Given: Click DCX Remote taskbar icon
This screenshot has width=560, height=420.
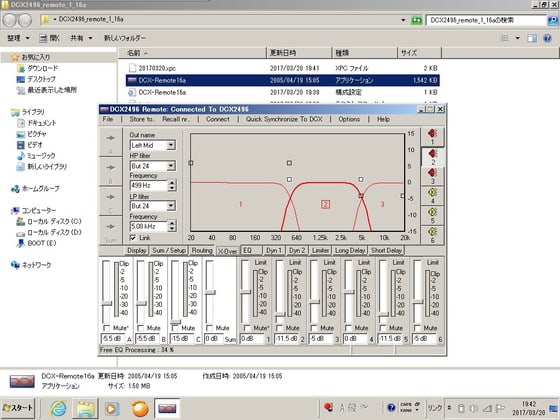Looking at the screenshot, I should (x=167, y=408).
